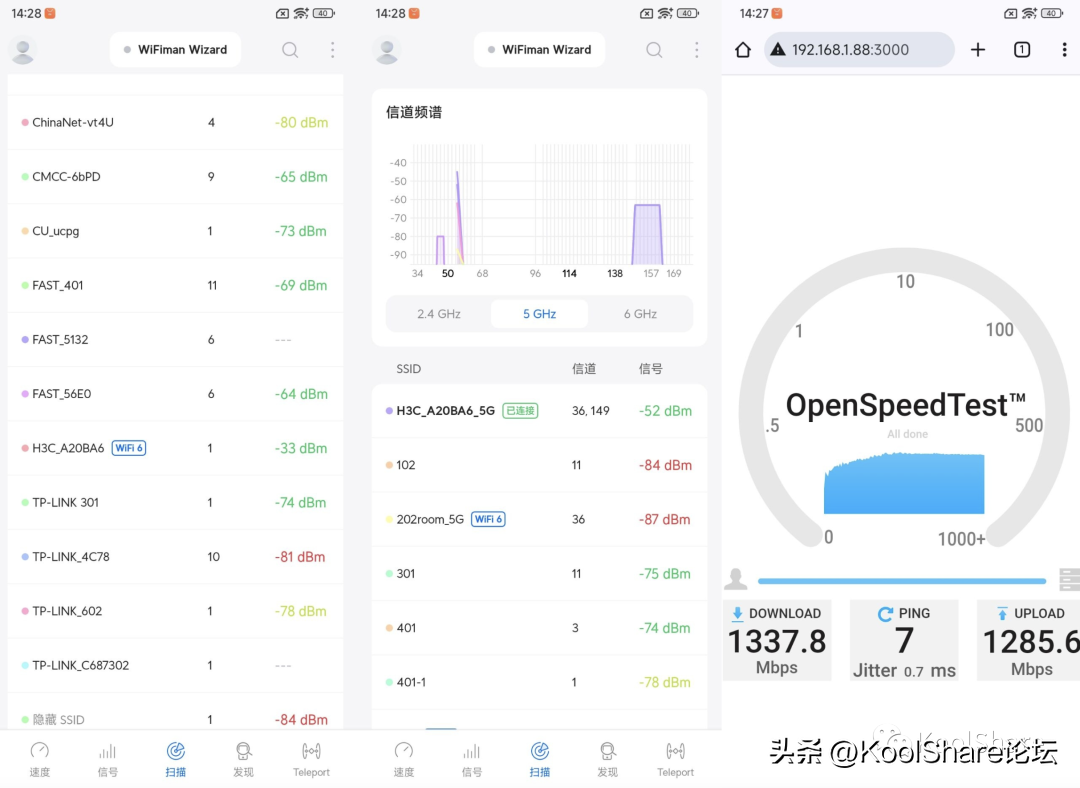Open ChinaNet-vt4U network row
The width and height of the screenshot is (1080, 788).
point(176,123)
